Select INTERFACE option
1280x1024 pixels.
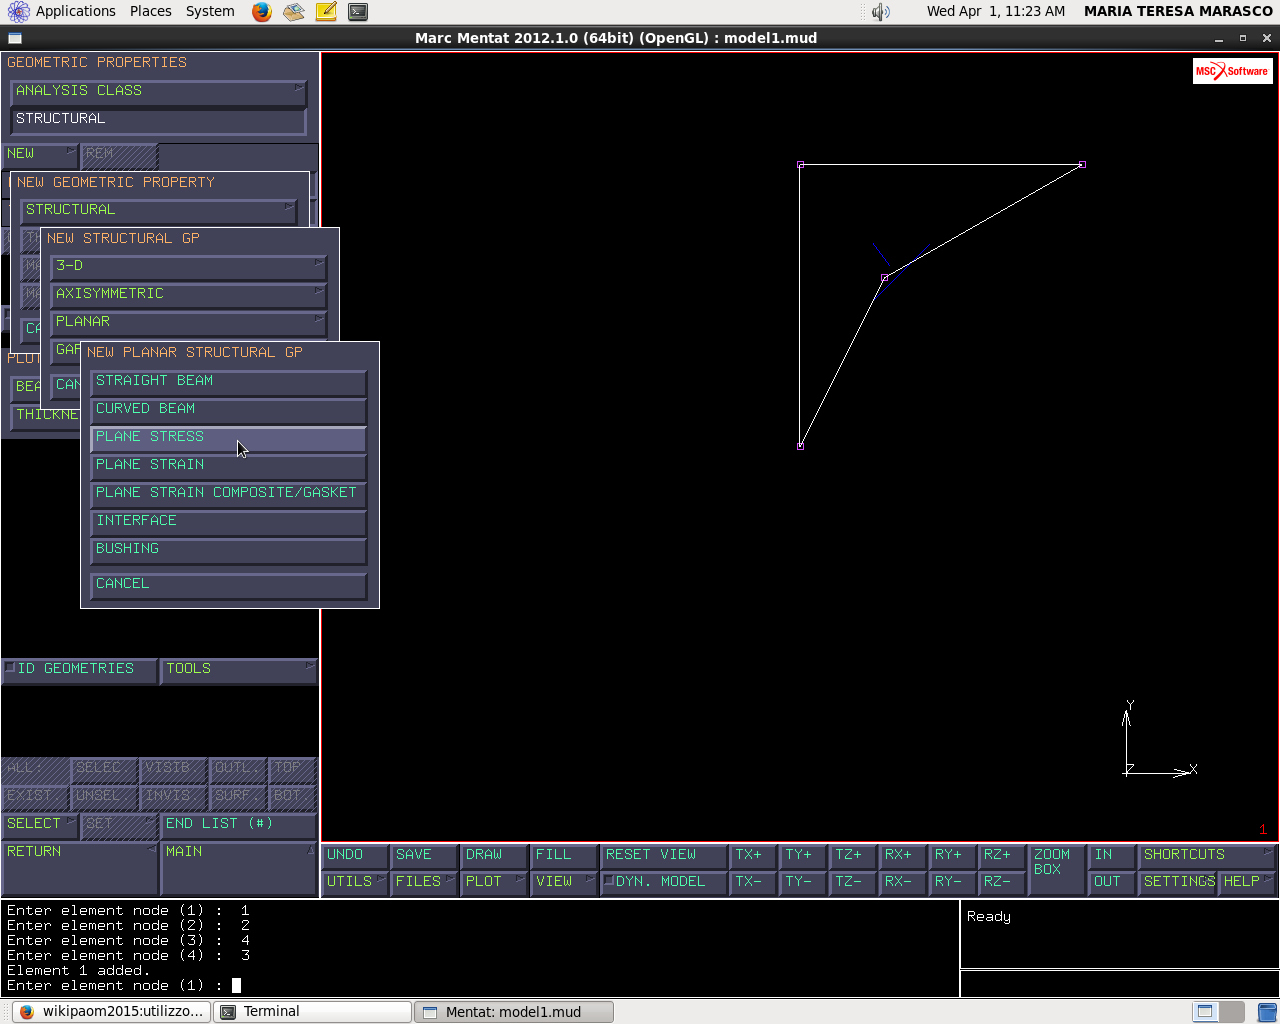(x=228, y=522)
